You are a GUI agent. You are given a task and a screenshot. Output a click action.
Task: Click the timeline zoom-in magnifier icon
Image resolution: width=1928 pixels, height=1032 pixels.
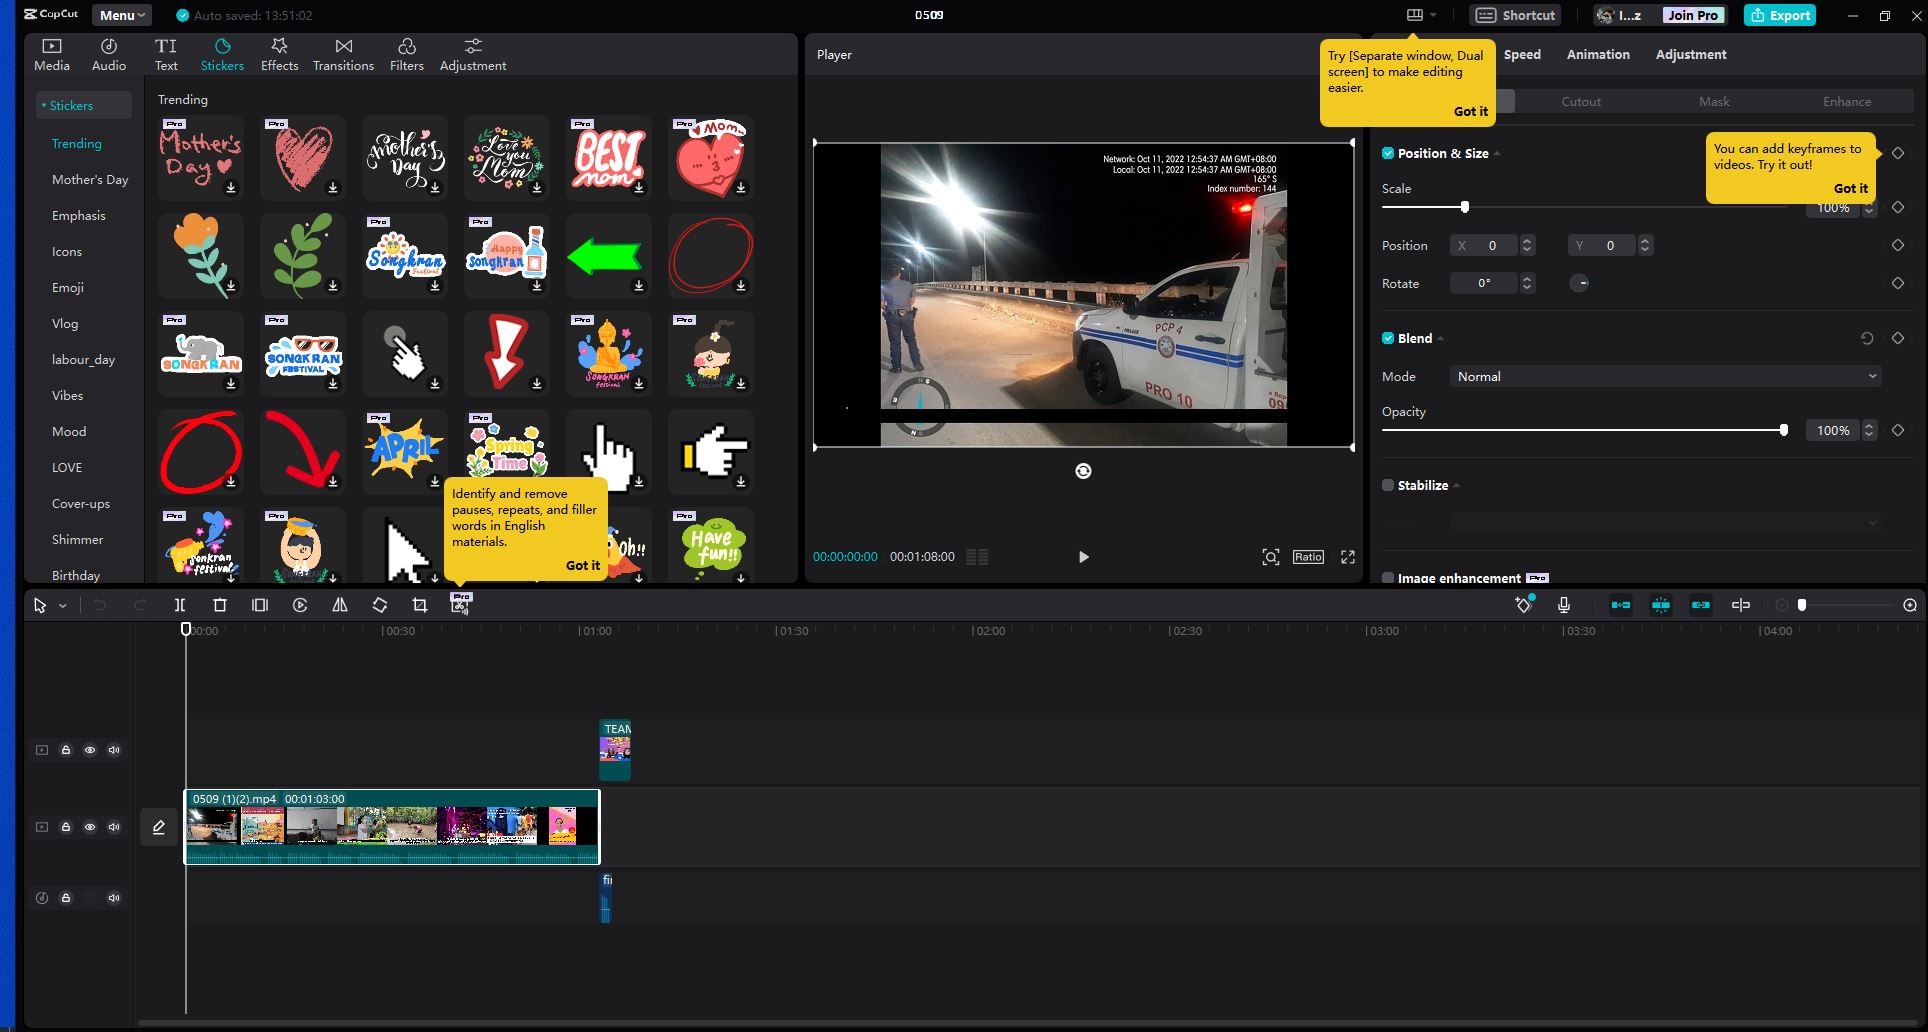click(1910, 605)
